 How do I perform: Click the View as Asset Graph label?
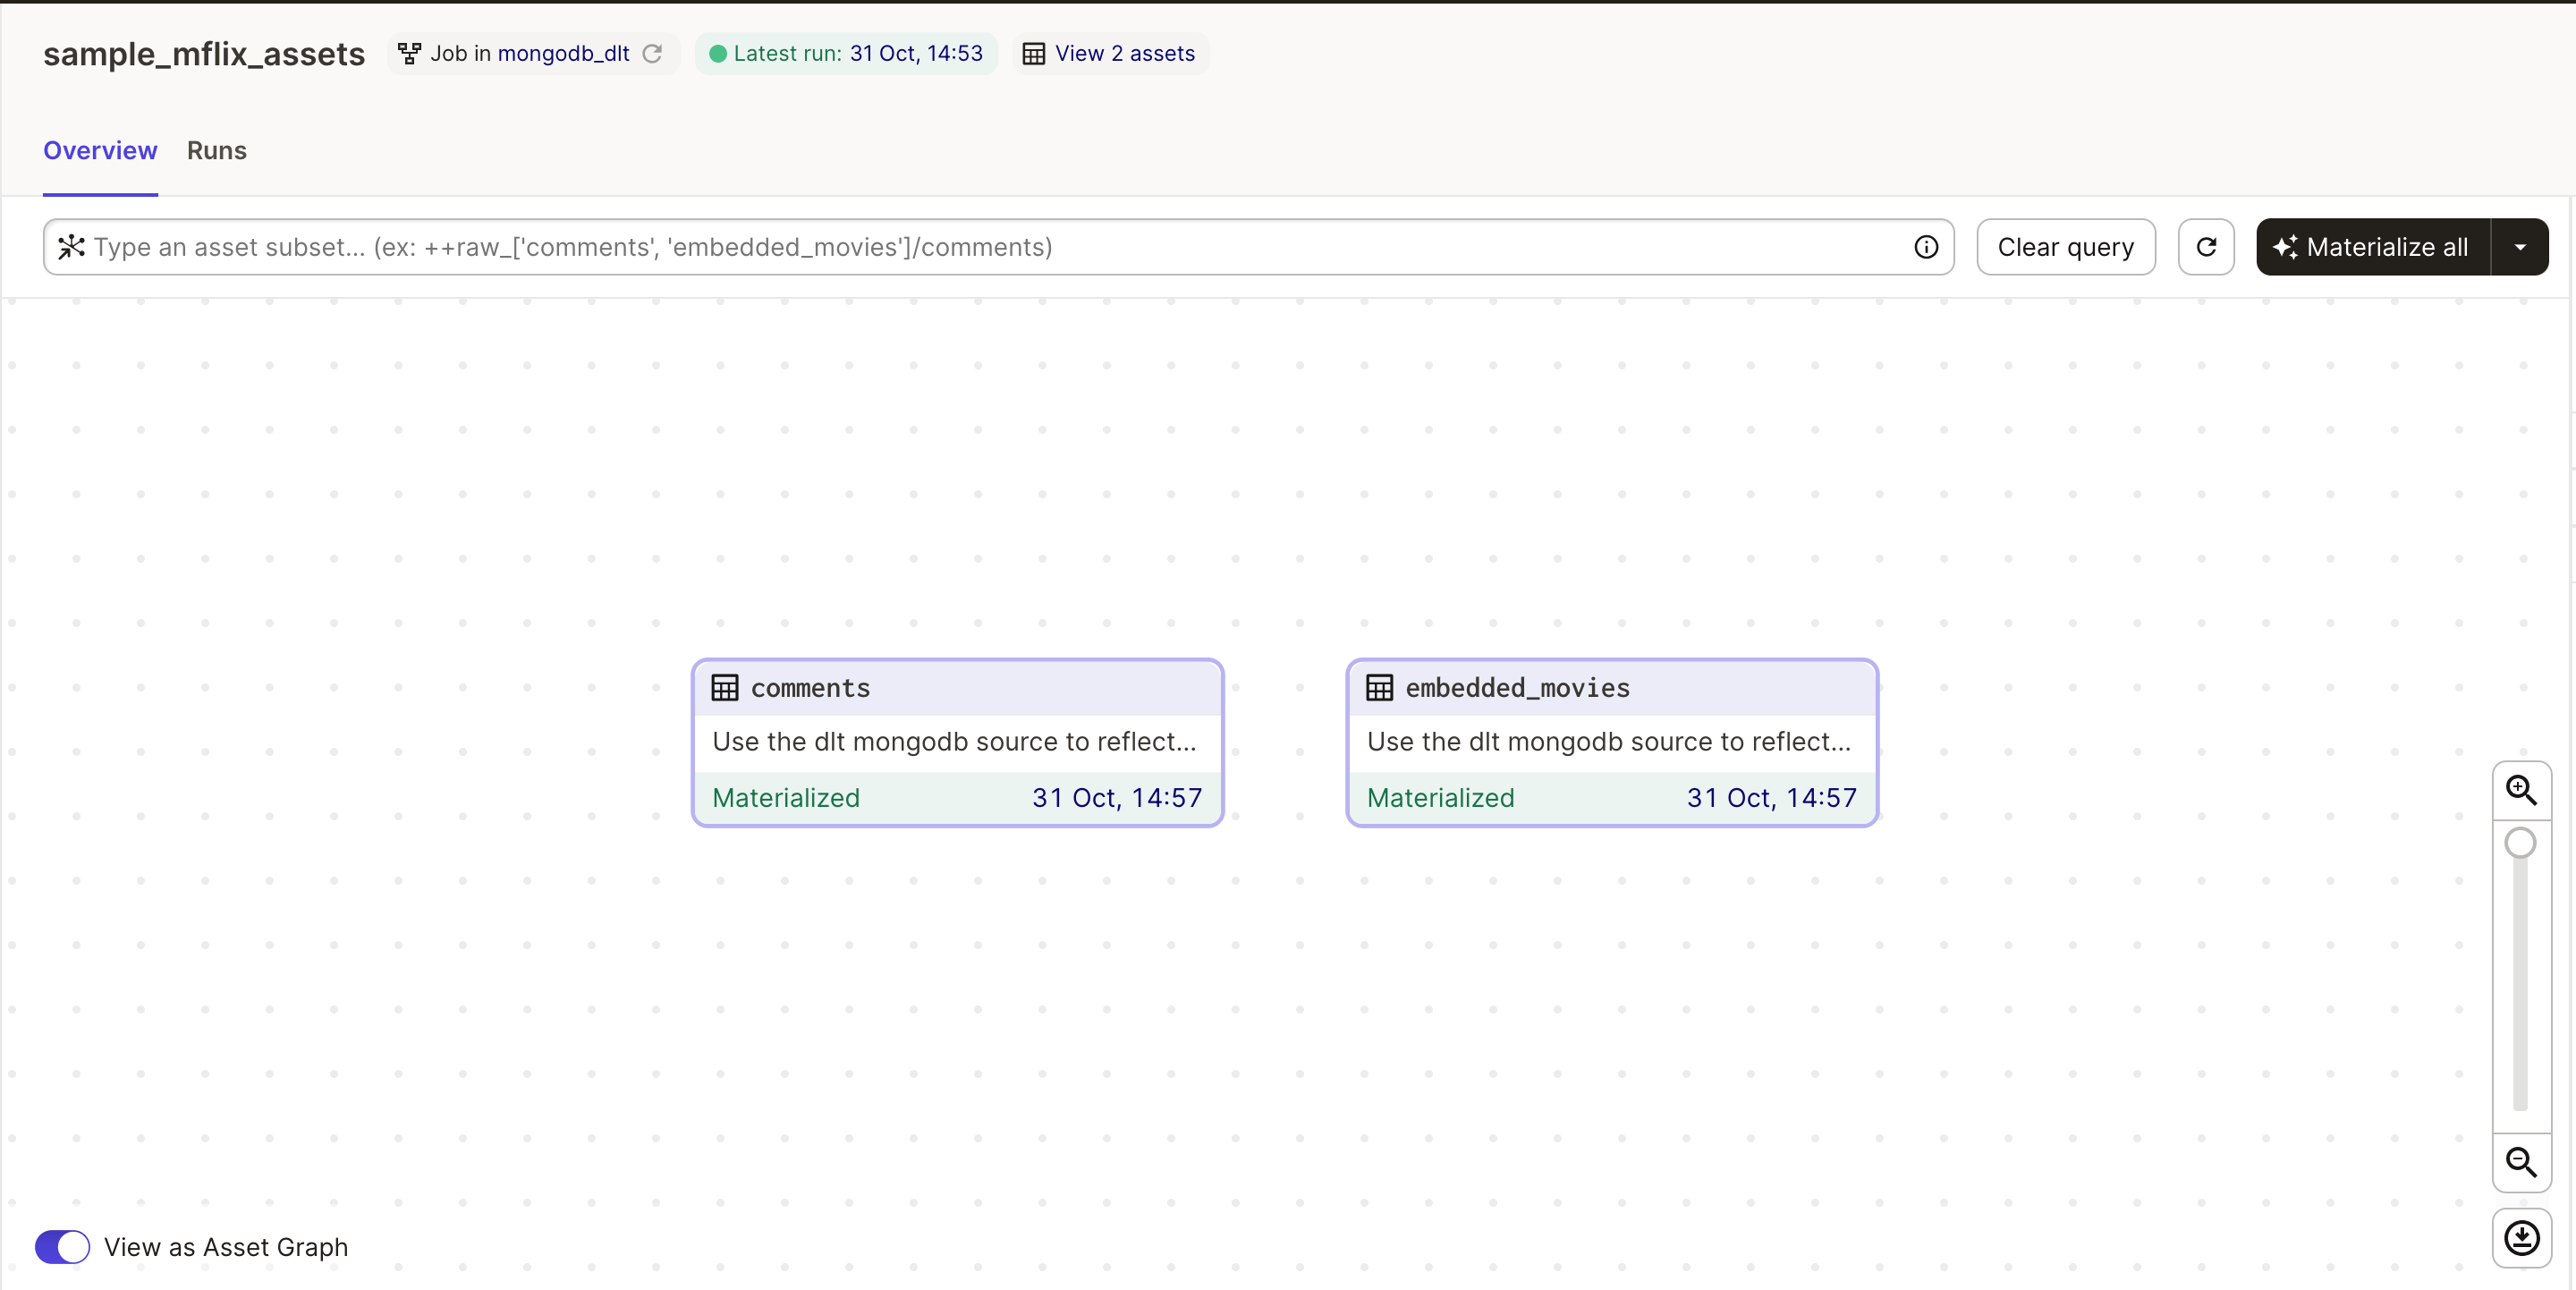coord(226,1247)
